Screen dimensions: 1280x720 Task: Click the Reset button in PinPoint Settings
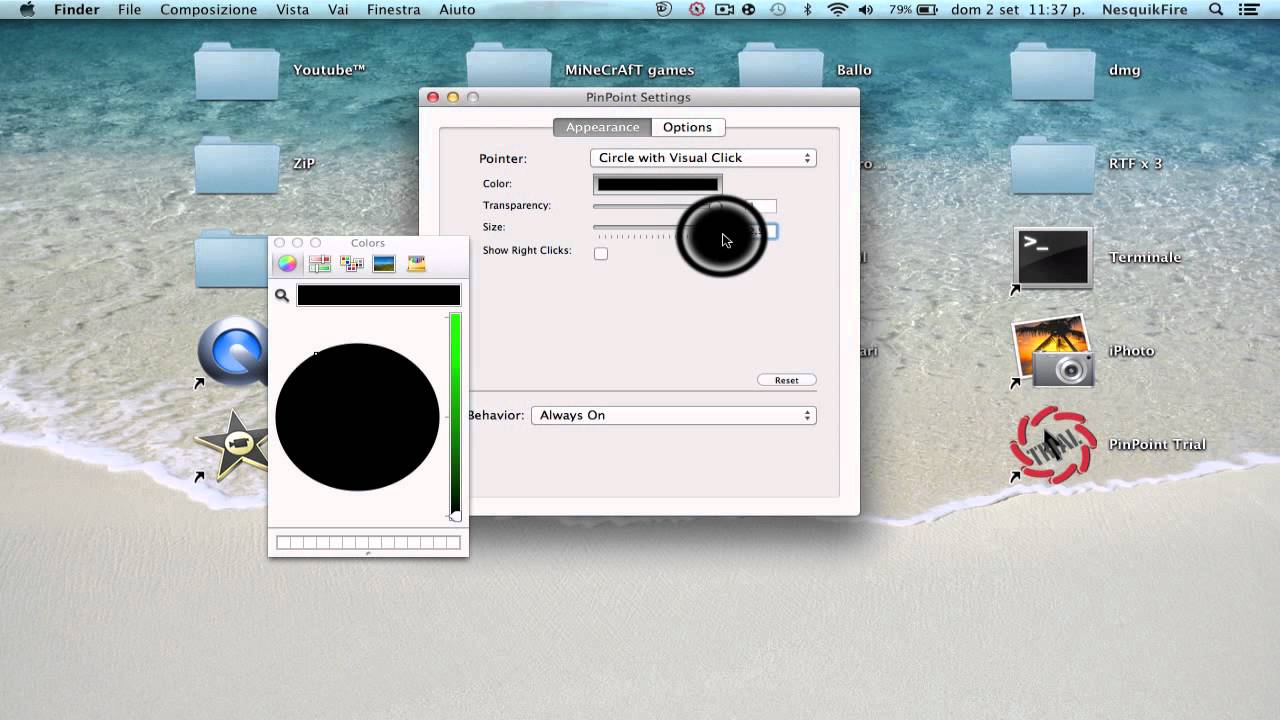point(787,380)
